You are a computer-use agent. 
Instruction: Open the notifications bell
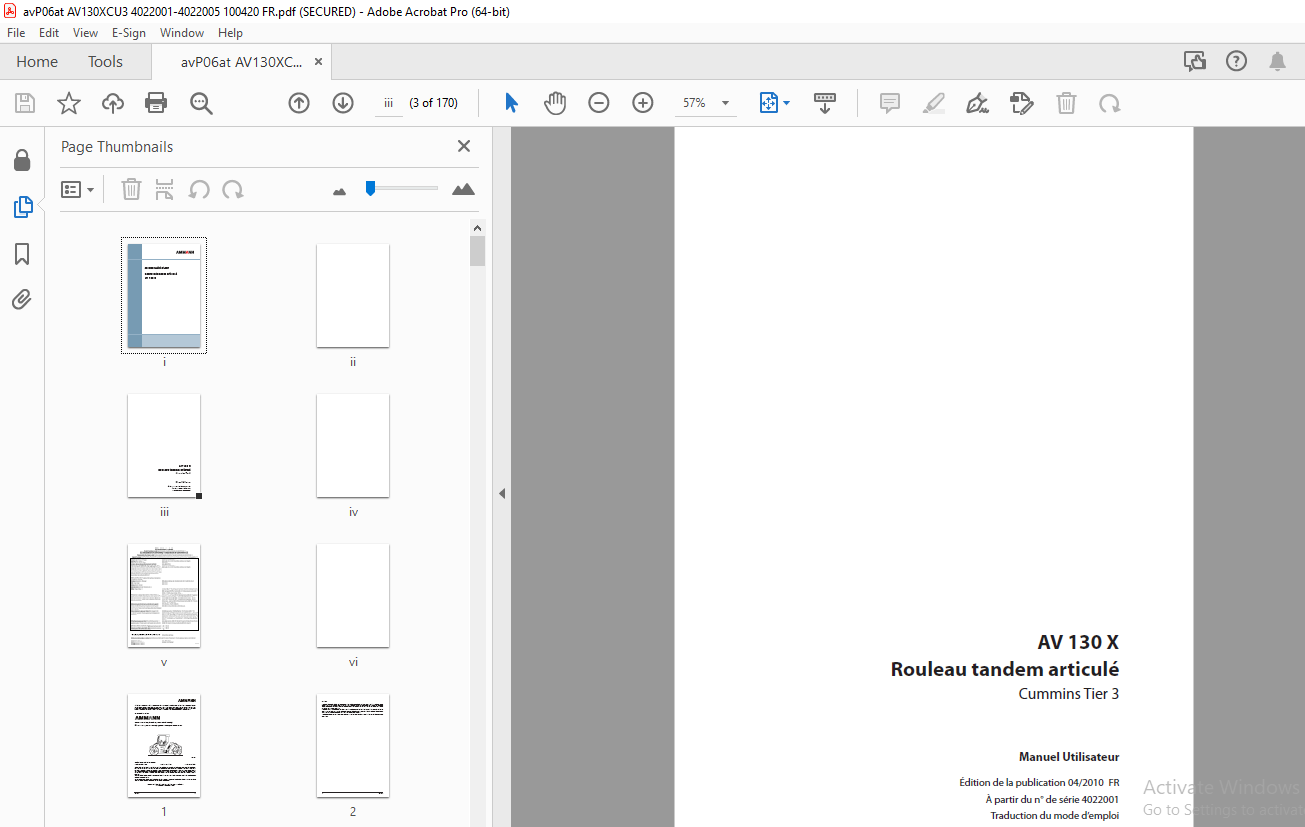pyautogui.click(x=1278, y=62)
